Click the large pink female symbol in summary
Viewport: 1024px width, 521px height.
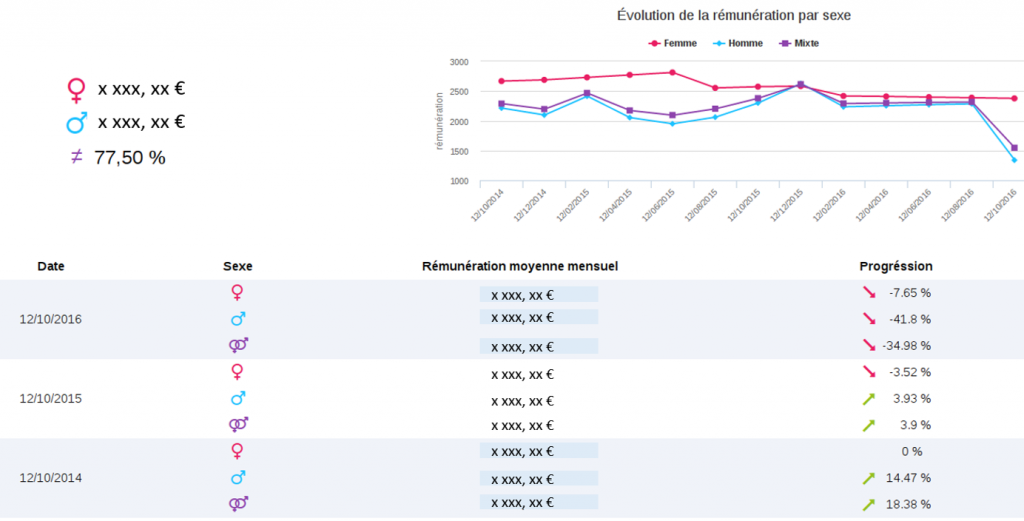pyautogui.click(x=76, y=91)
